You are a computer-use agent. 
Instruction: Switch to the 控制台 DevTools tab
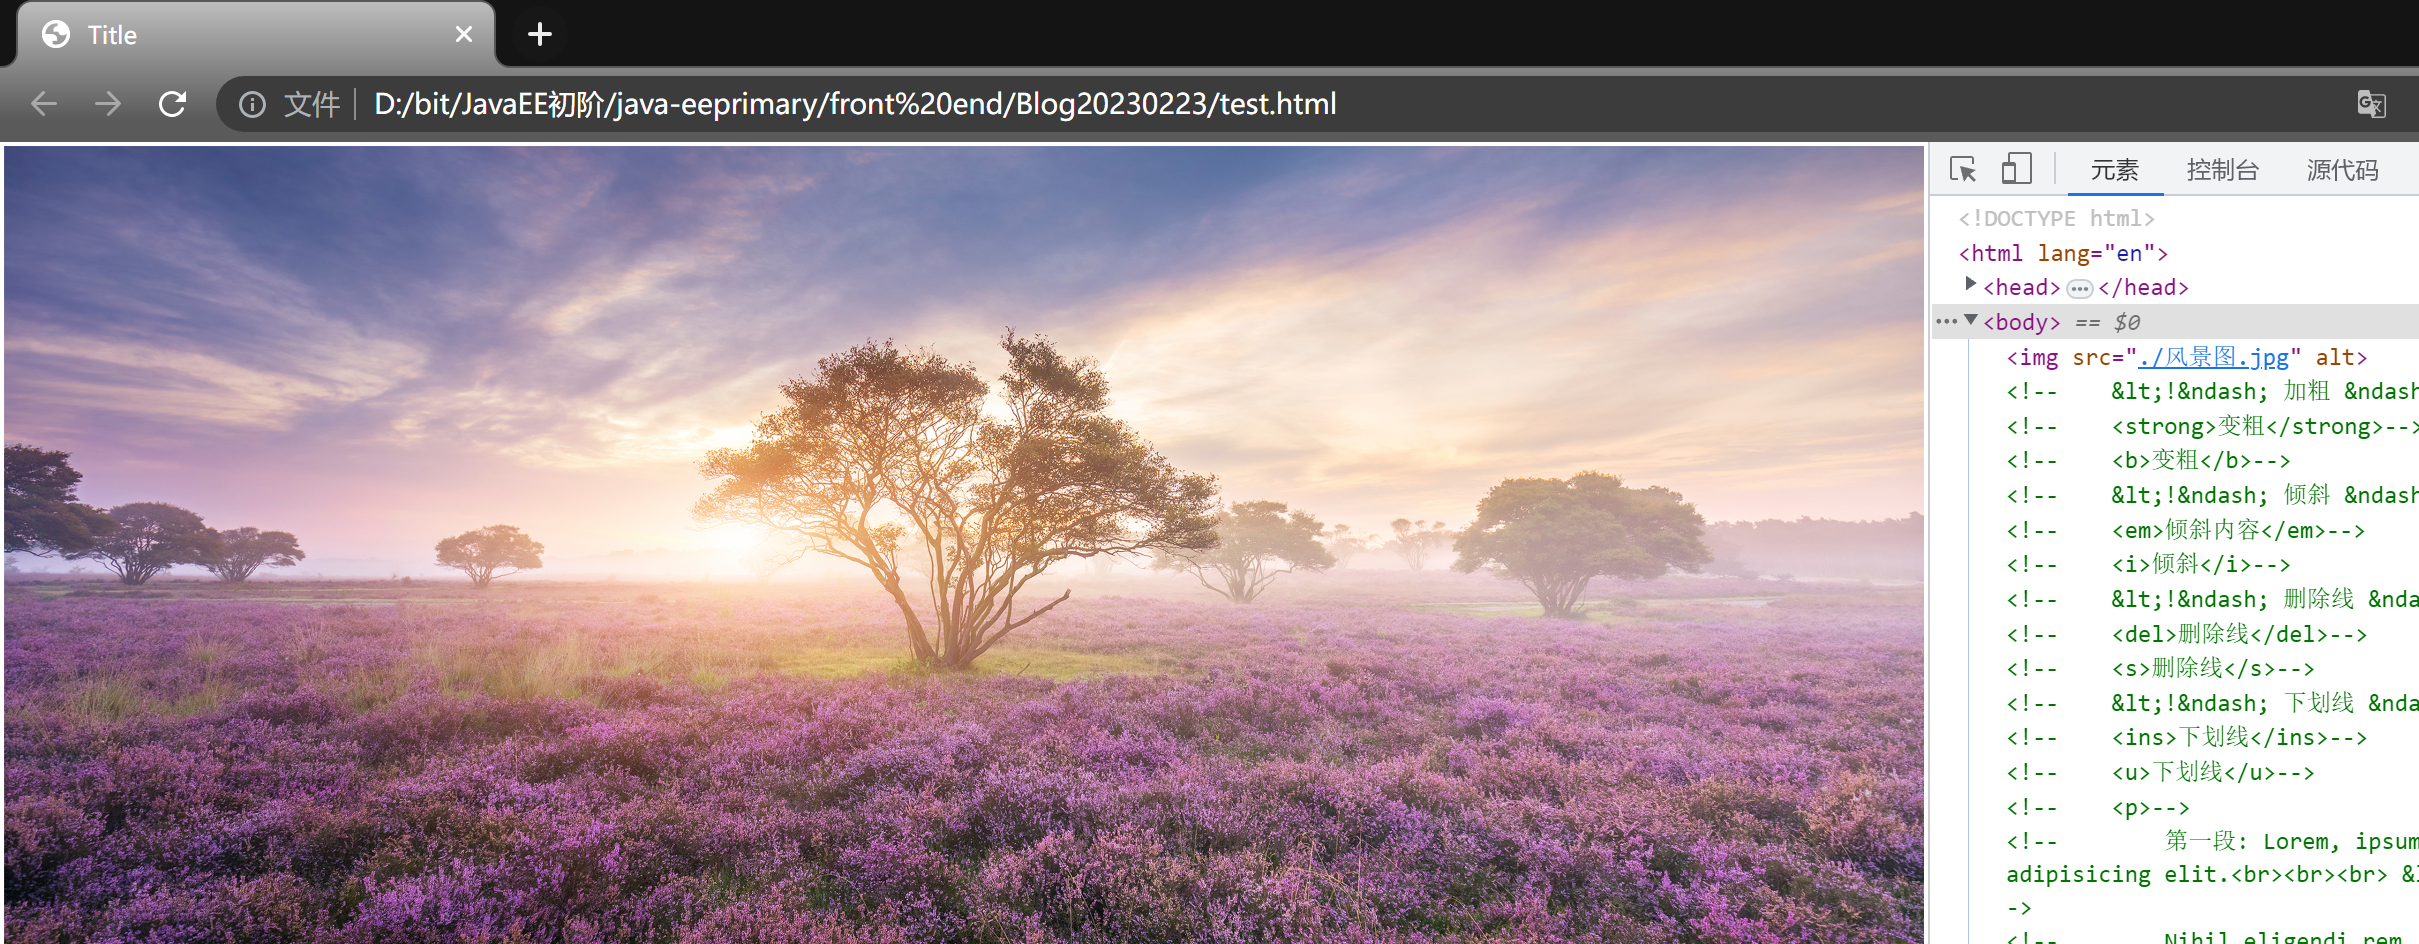tap(2222, 170)
